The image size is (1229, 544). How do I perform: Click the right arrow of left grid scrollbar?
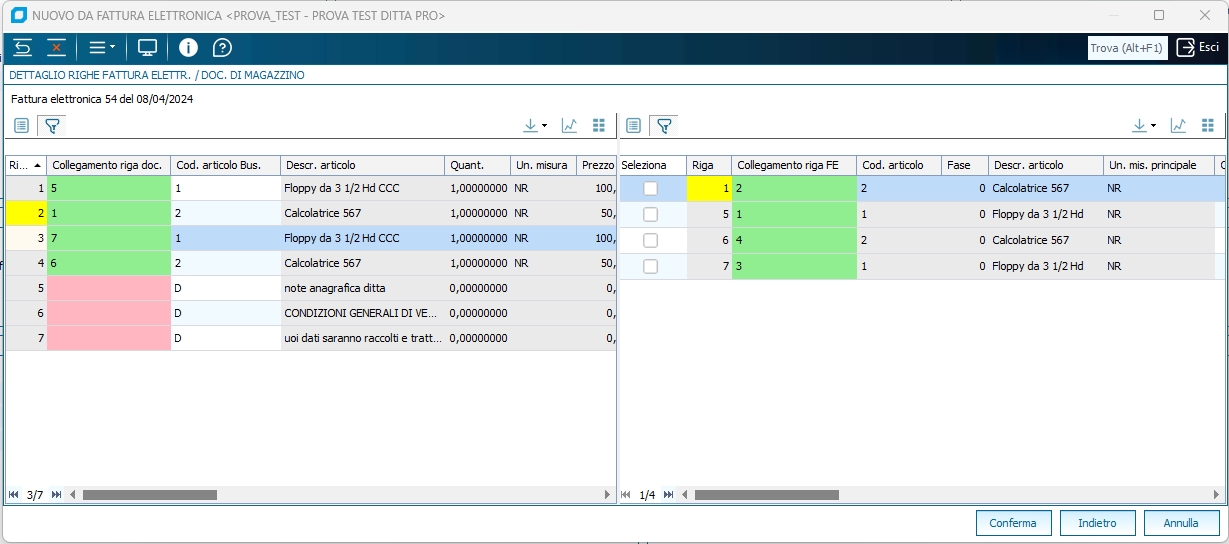(x=608, y=495)
